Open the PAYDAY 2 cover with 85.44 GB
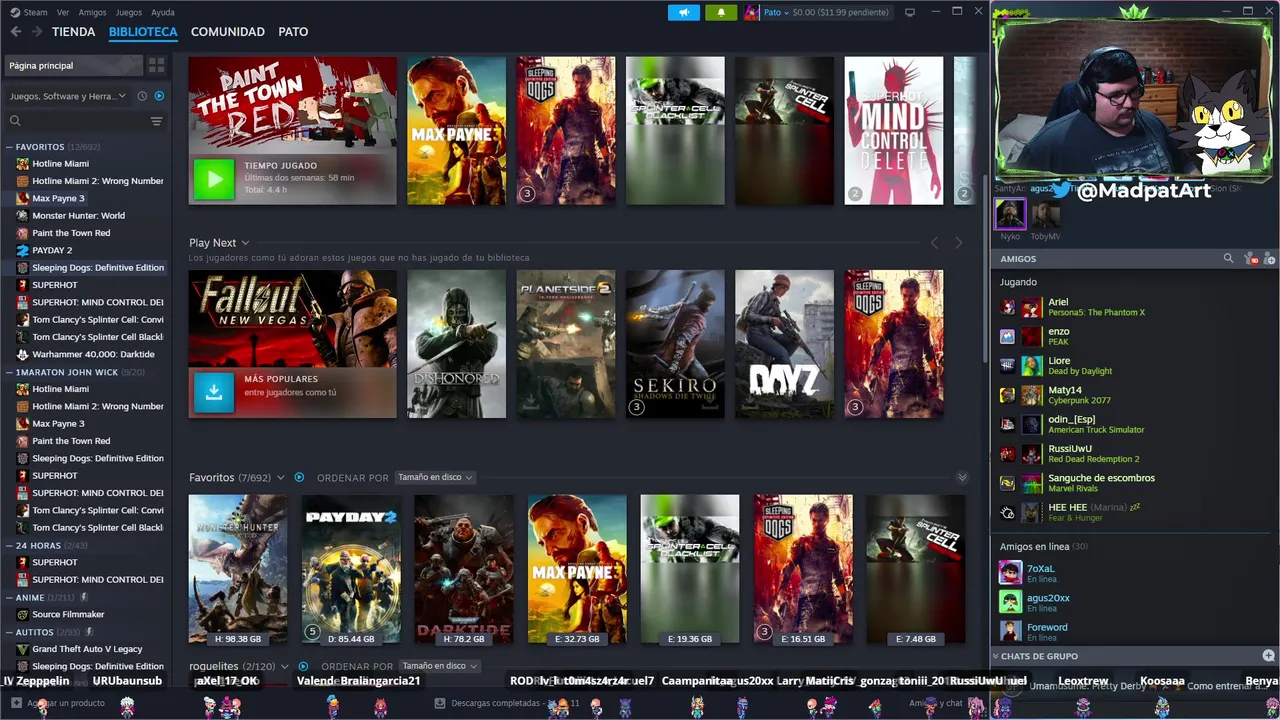Image resolution: width=1280 pixels, height=720 pixels. (x=351, y=569)
